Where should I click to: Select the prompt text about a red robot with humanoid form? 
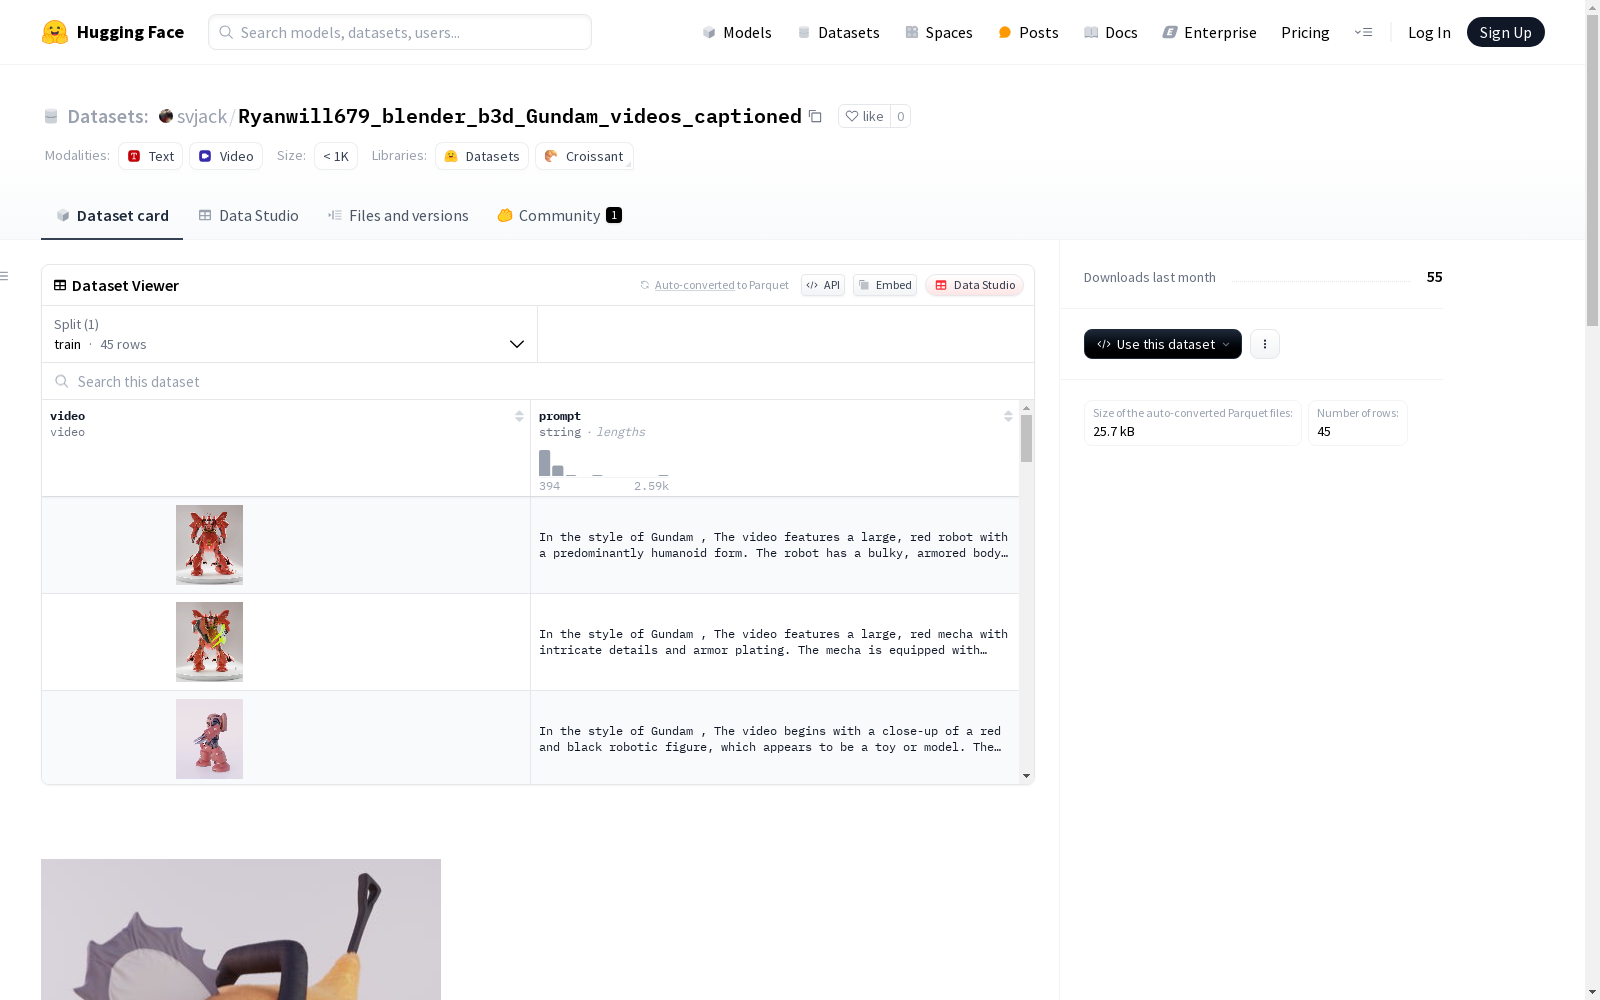tap(774, 545)
